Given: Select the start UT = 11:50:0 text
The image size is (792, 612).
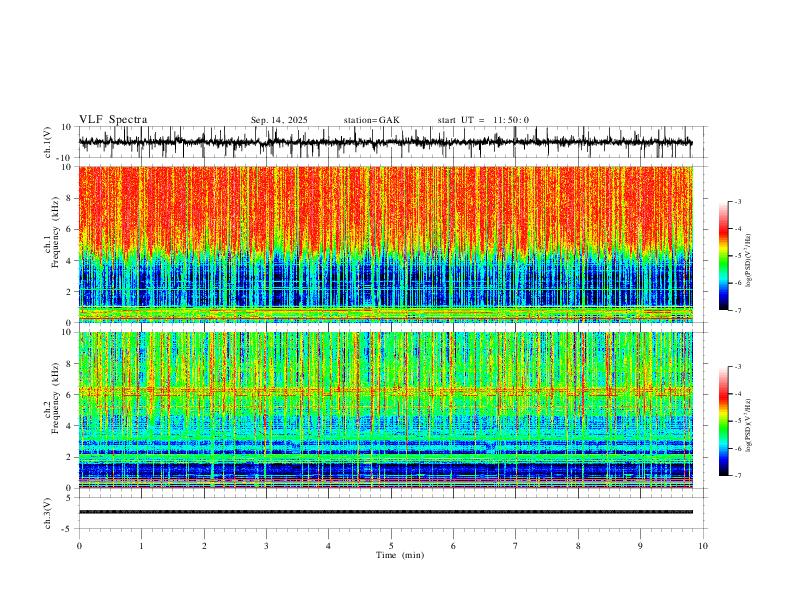Looking at the screenshot, I should 483,120.
